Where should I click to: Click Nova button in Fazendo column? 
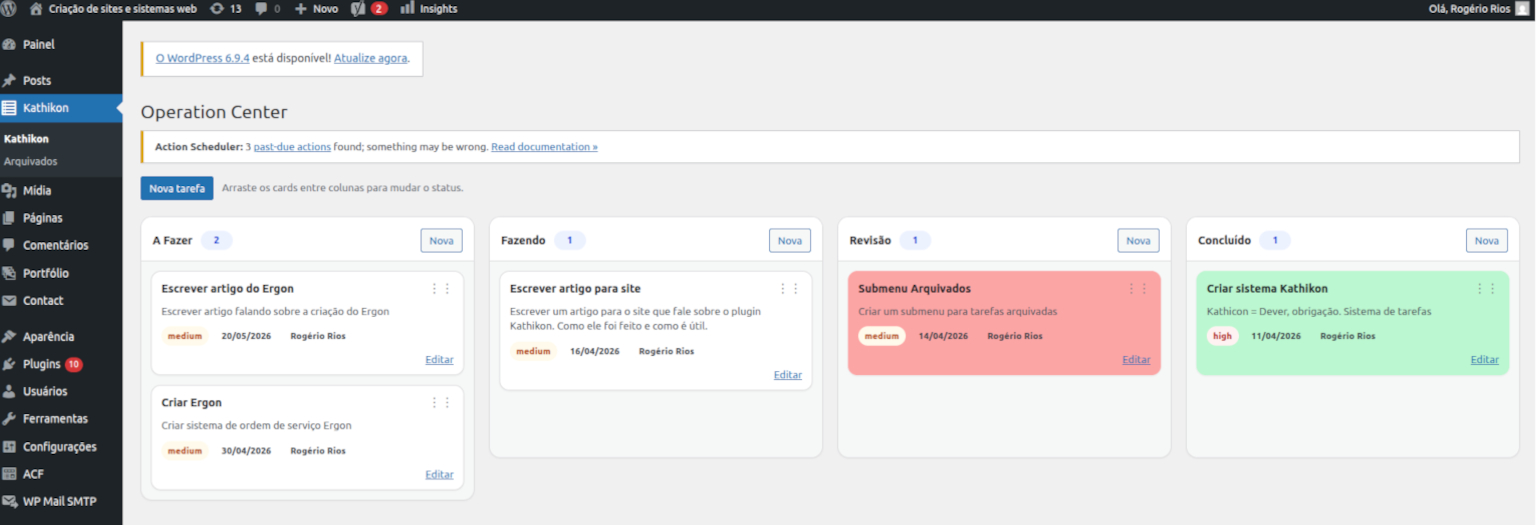[x=790, y=241]
